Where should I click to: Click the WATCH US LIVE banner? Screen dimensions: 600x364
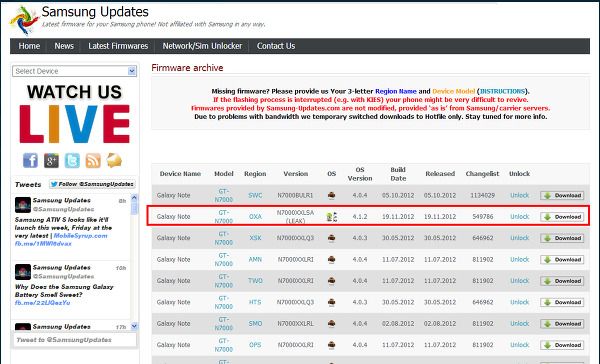[75, 114]
